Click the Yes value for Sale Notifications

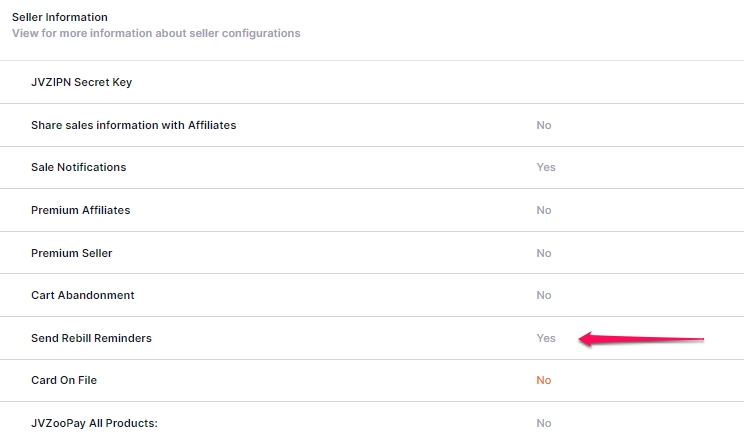(x=546, y=167)
